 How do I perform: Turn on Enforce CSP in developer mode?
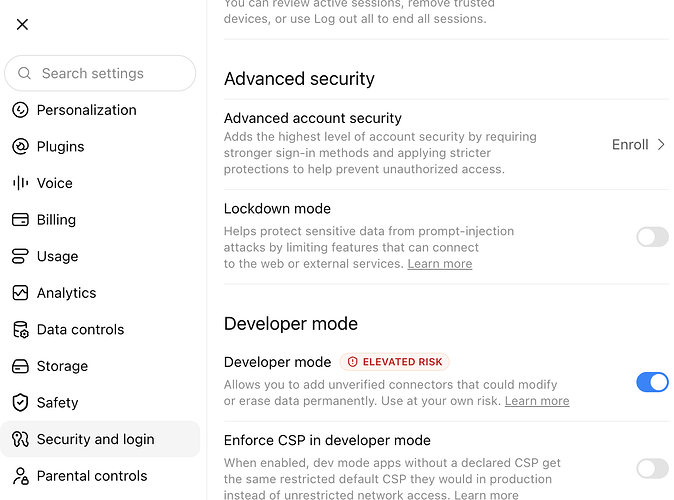653,469
